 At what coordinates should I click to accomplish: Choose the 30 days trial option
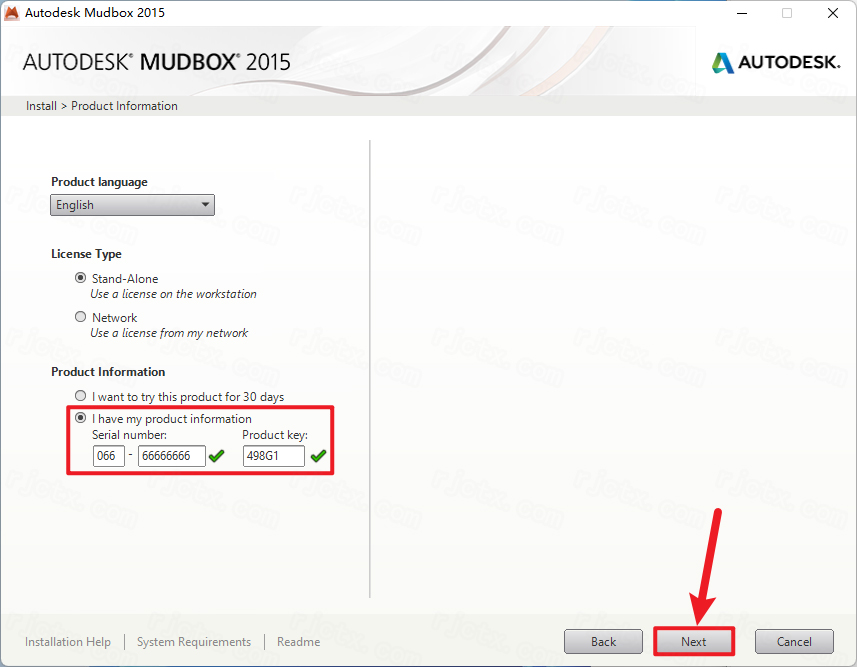(x=80, y=395)
